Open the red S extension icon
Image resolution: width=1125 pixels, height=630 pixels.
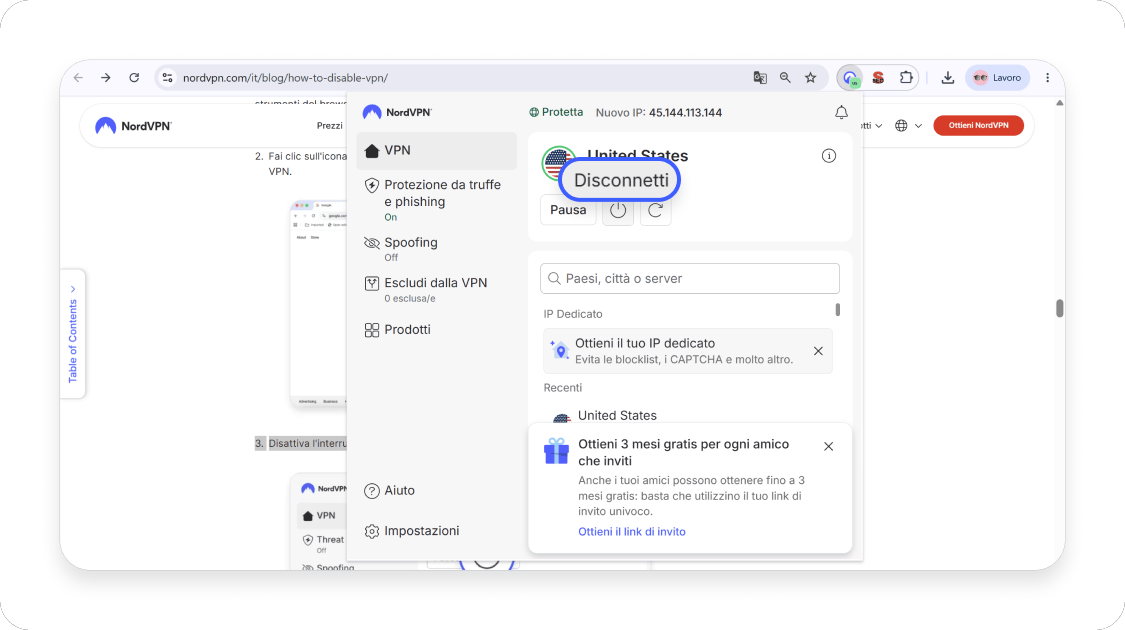pos(878,77)
